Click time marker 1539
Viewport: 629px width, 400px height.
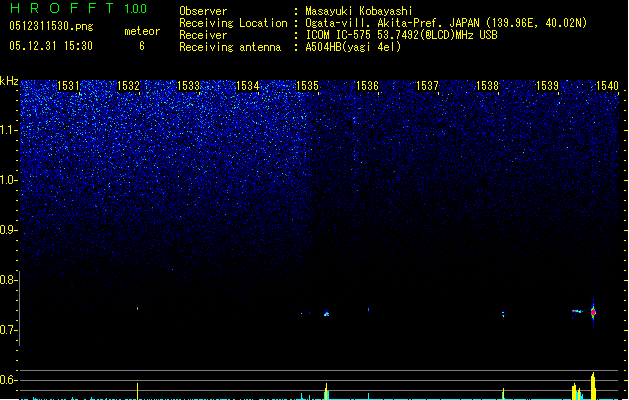point(548,86)
